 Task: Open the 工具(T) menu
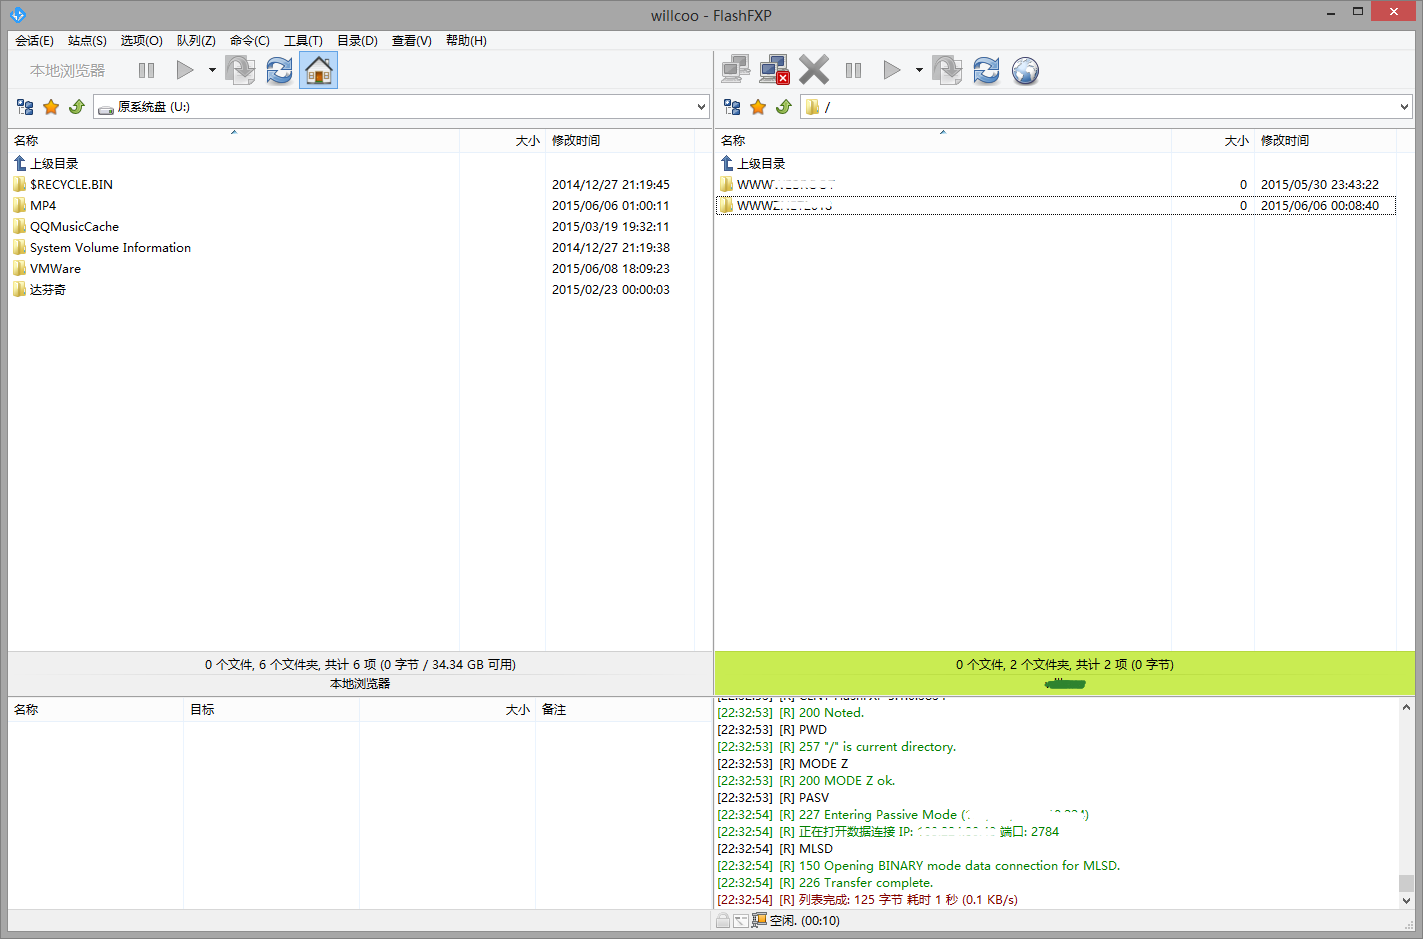tap(303, 40)
